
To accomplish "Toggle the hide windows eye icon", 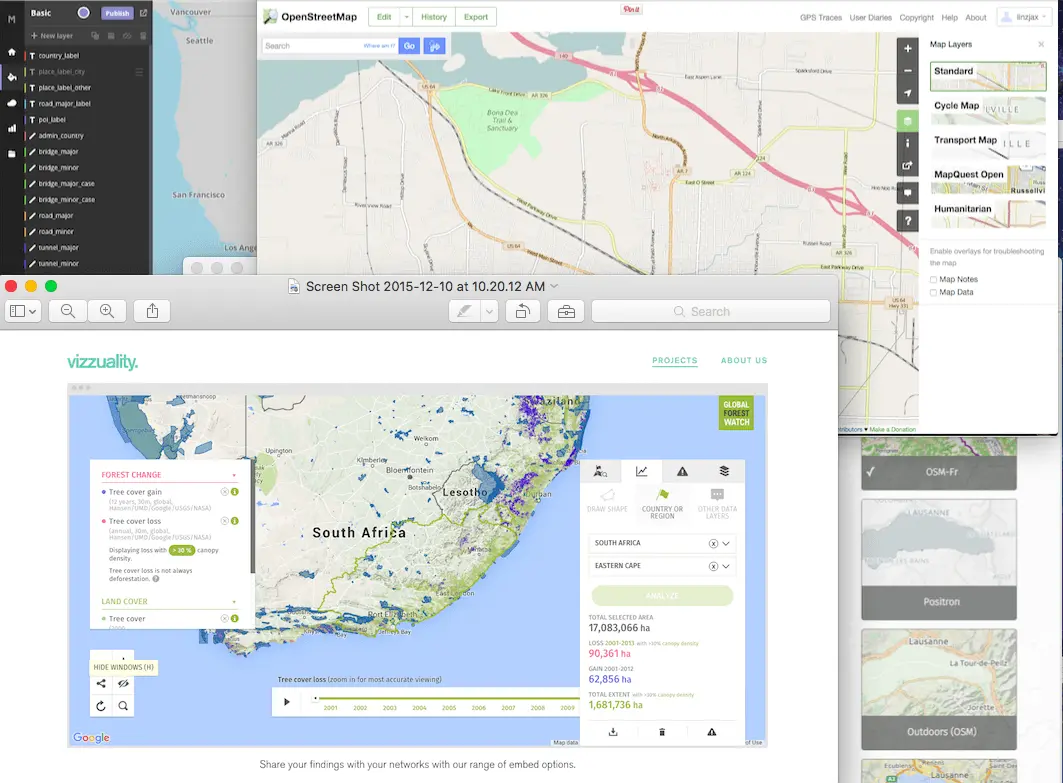I will click(123, 683).
